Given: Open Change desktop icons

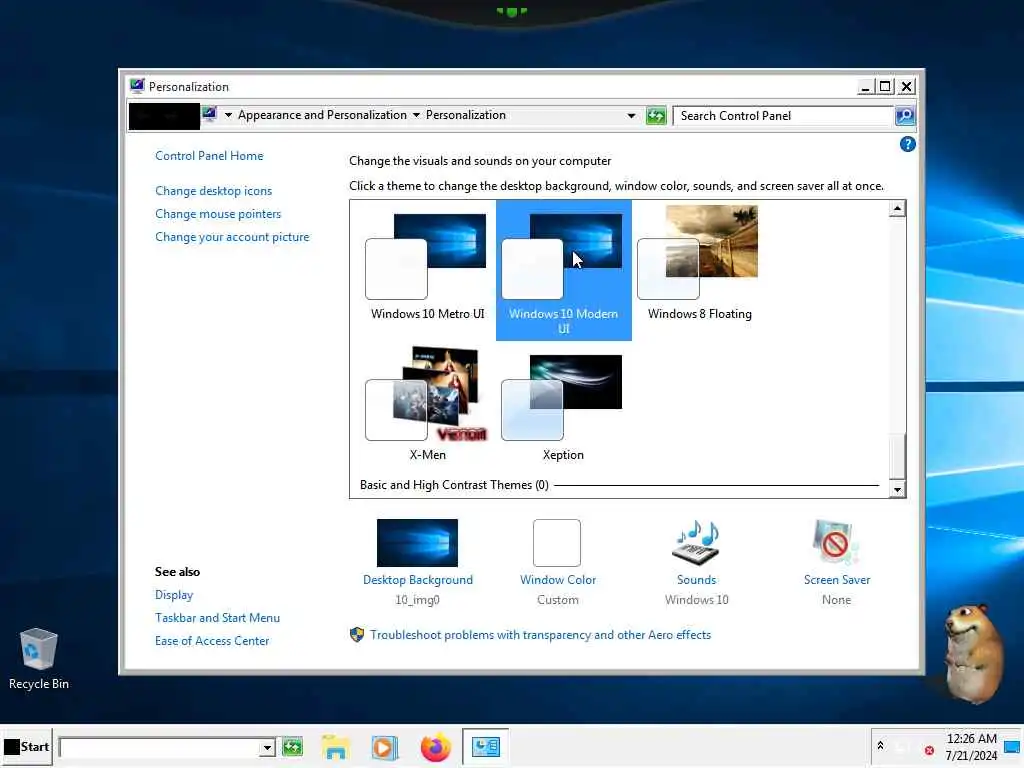Looking at the screenshot, I should 214,191.
